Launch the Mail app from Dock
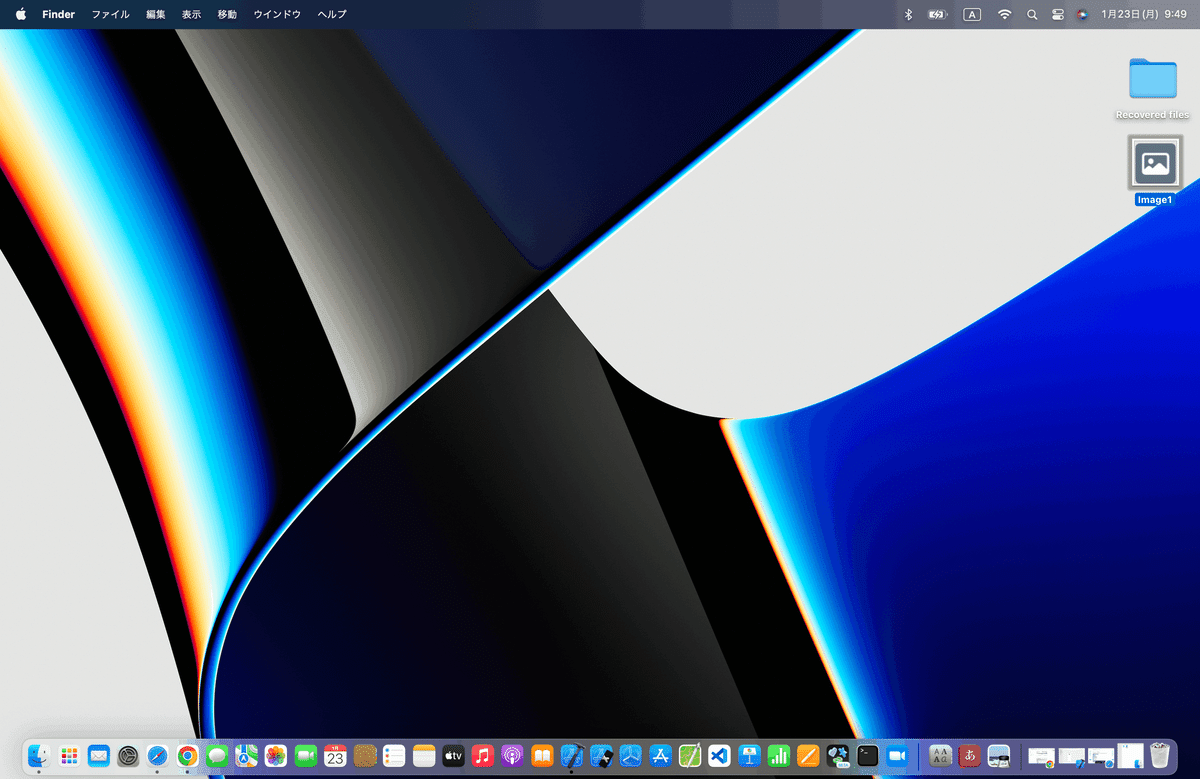 pos(98,756)
